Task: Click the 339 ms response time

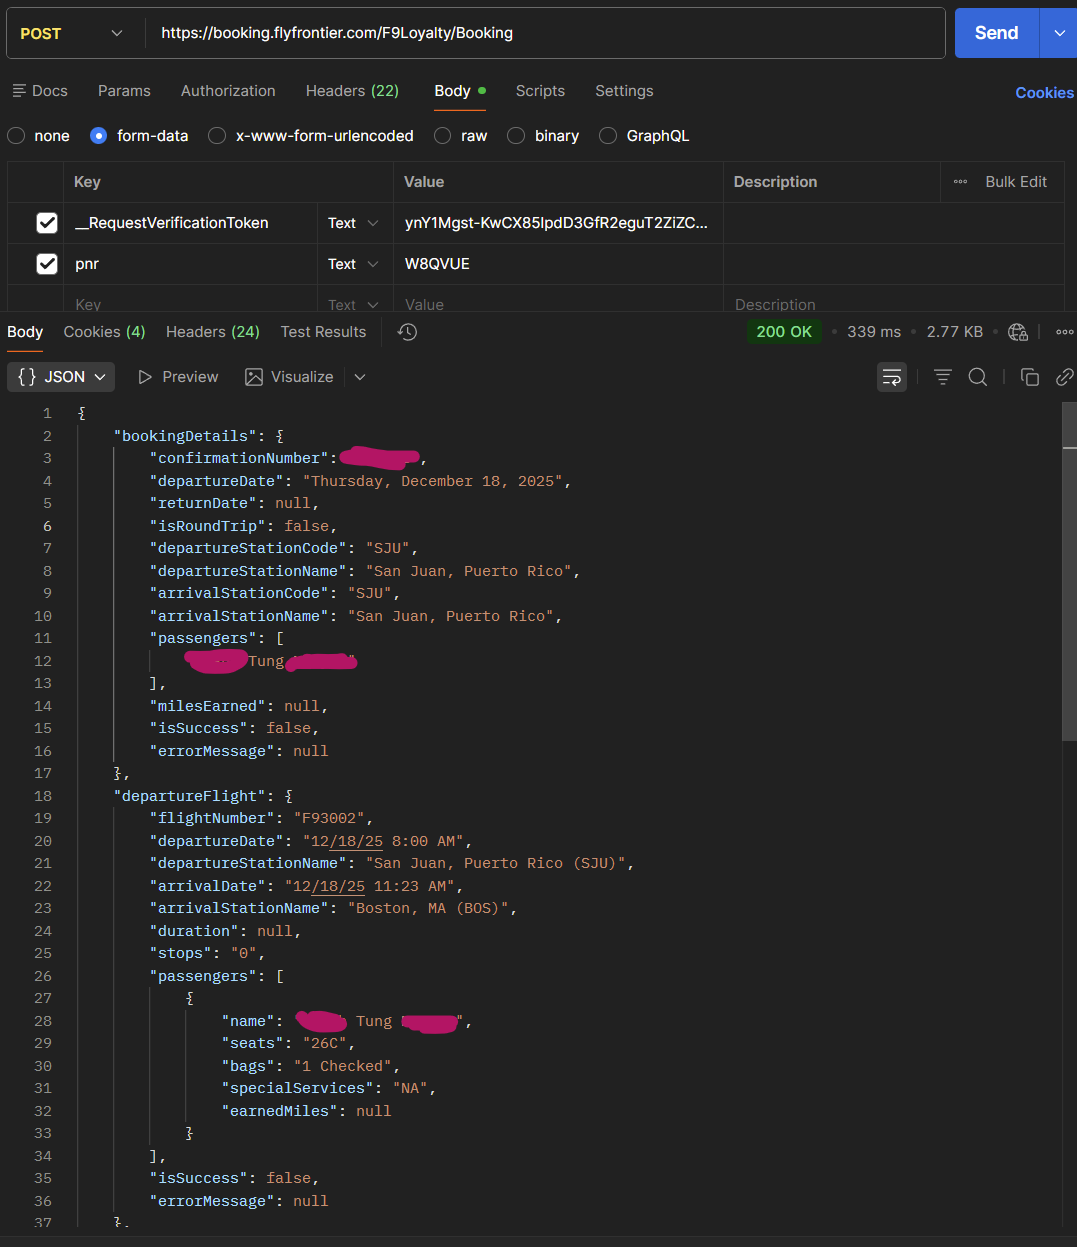Action: tap(874, 332)
